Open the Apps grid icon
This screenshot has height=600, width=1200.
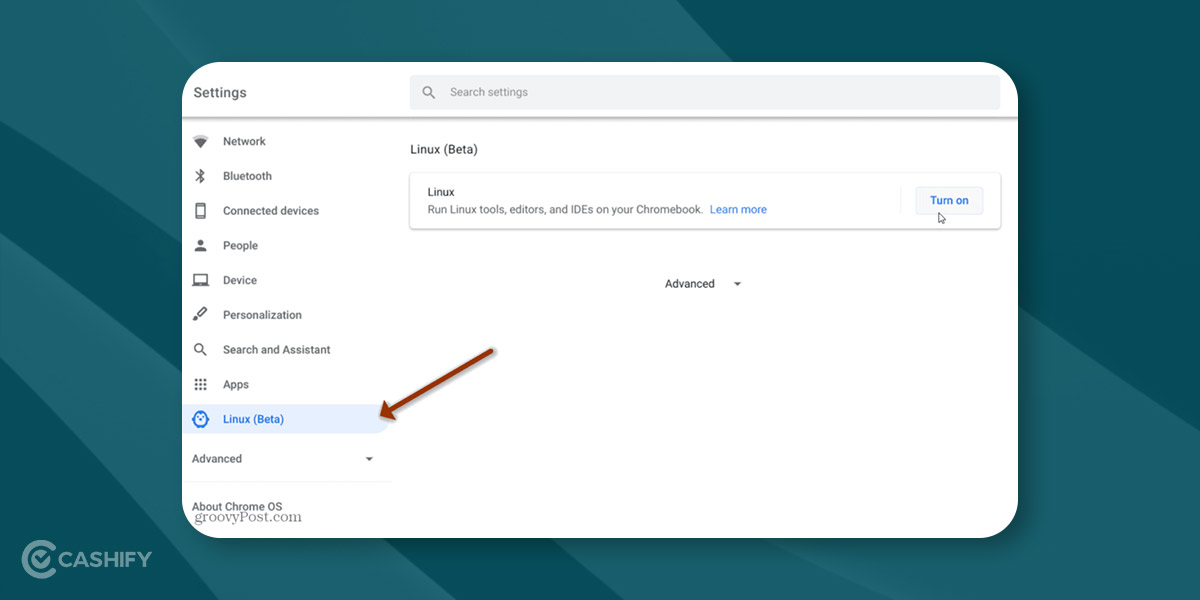coord(200,385)
